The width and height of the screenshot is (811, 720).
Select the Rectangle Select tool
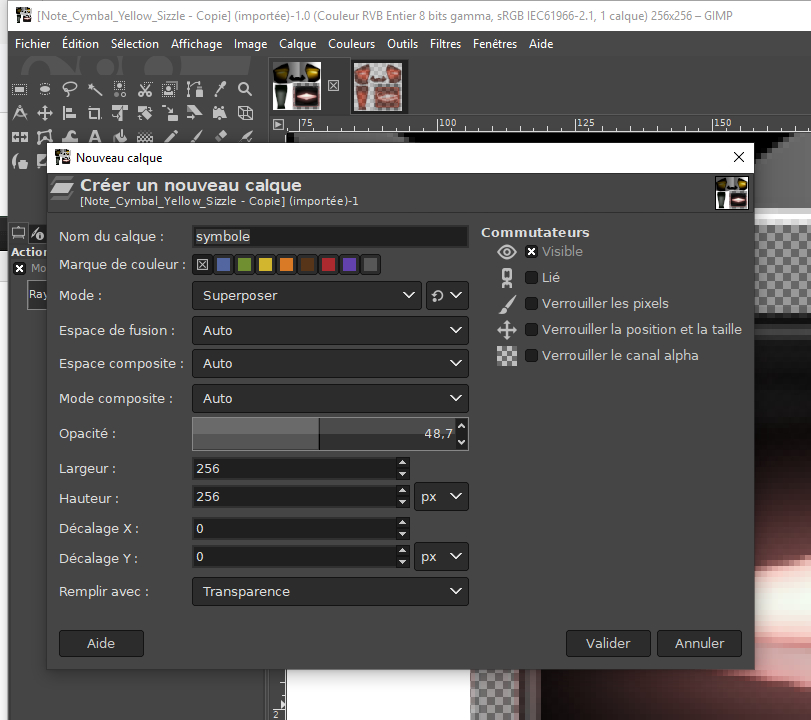[x=20, y=89]
